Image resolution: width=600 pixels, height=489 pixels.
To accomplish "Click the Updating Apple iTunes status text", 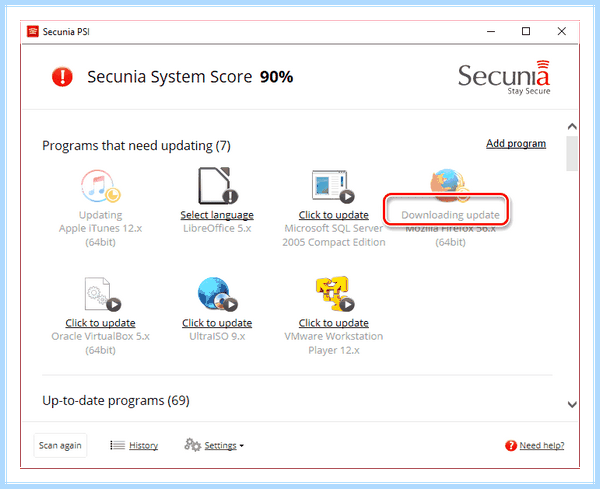I will click(100, 215).
